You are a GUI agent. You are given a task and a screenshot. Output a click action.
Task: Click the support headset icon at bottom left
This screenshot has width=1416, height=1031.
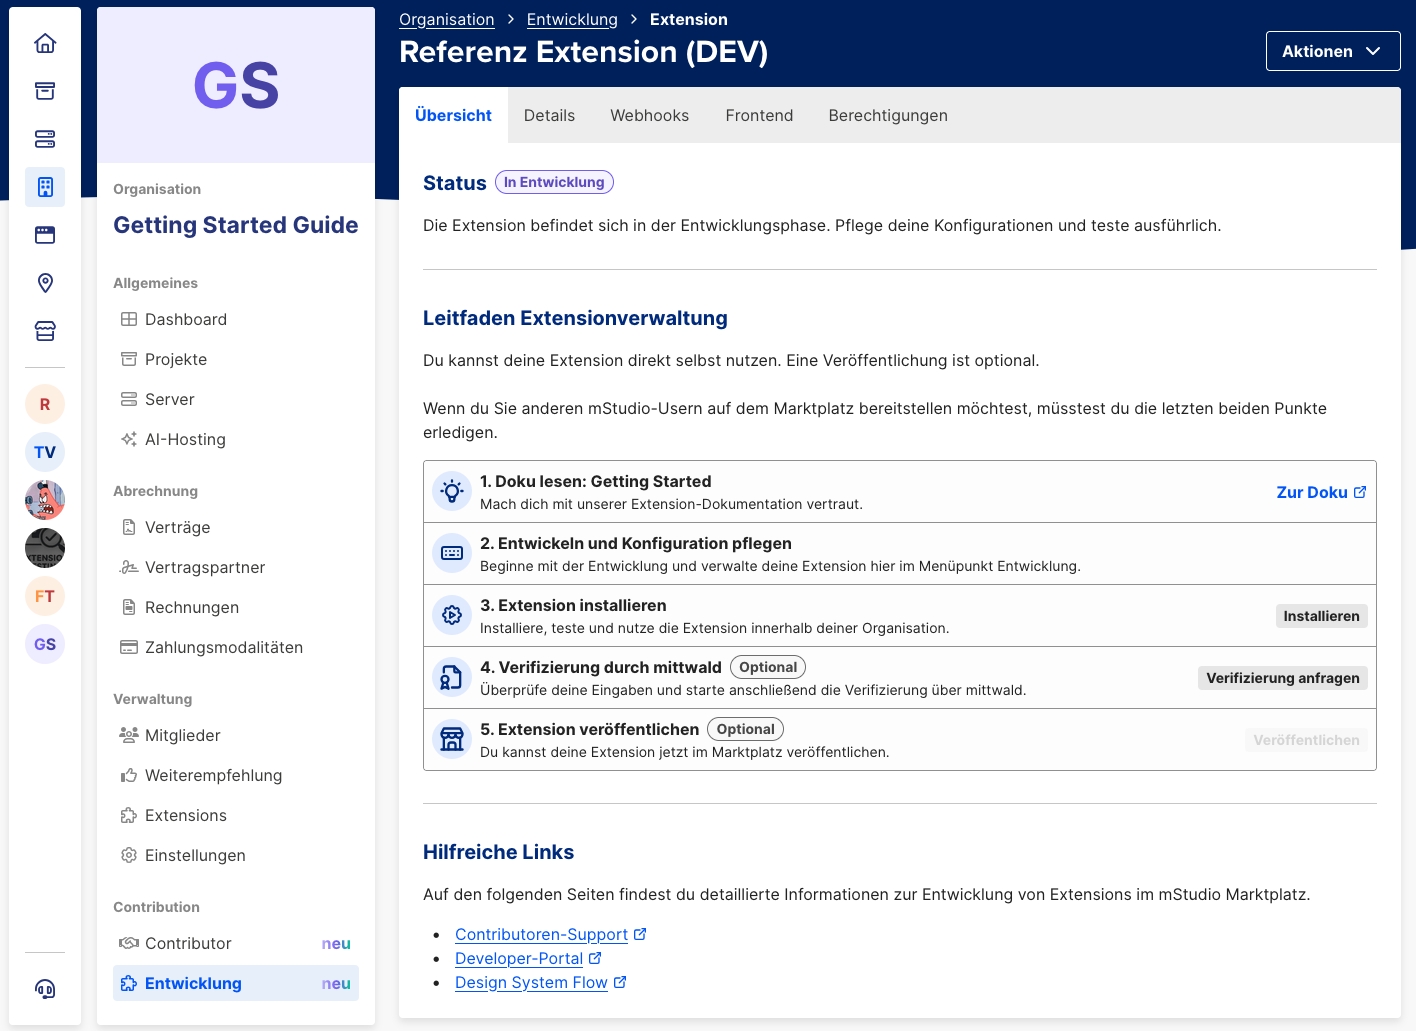(45, 989)
